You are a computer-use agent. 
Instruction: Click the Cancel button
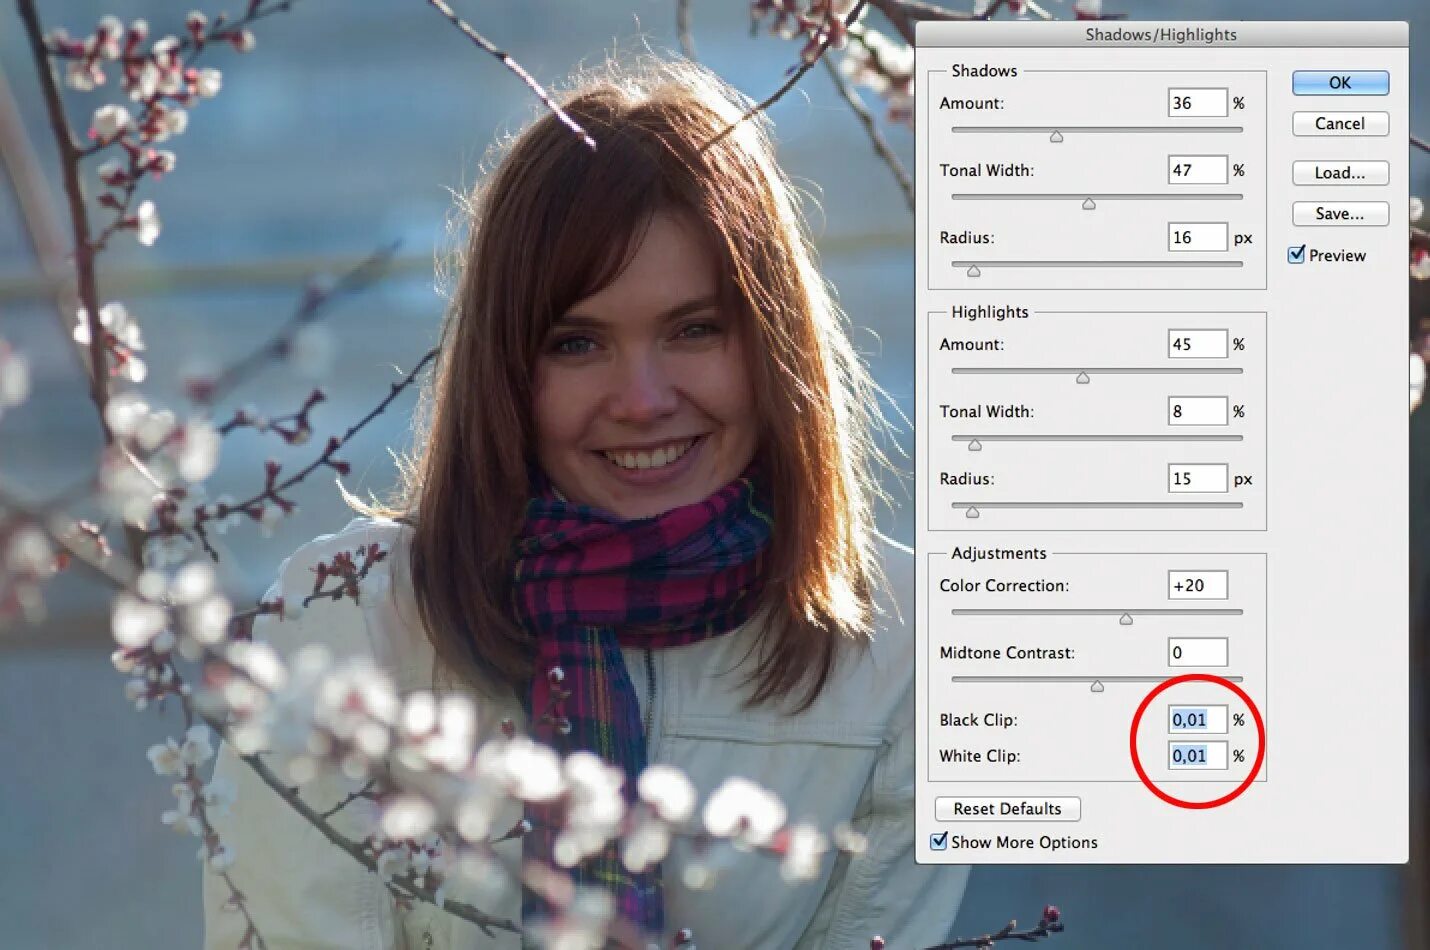(1340, 124)
